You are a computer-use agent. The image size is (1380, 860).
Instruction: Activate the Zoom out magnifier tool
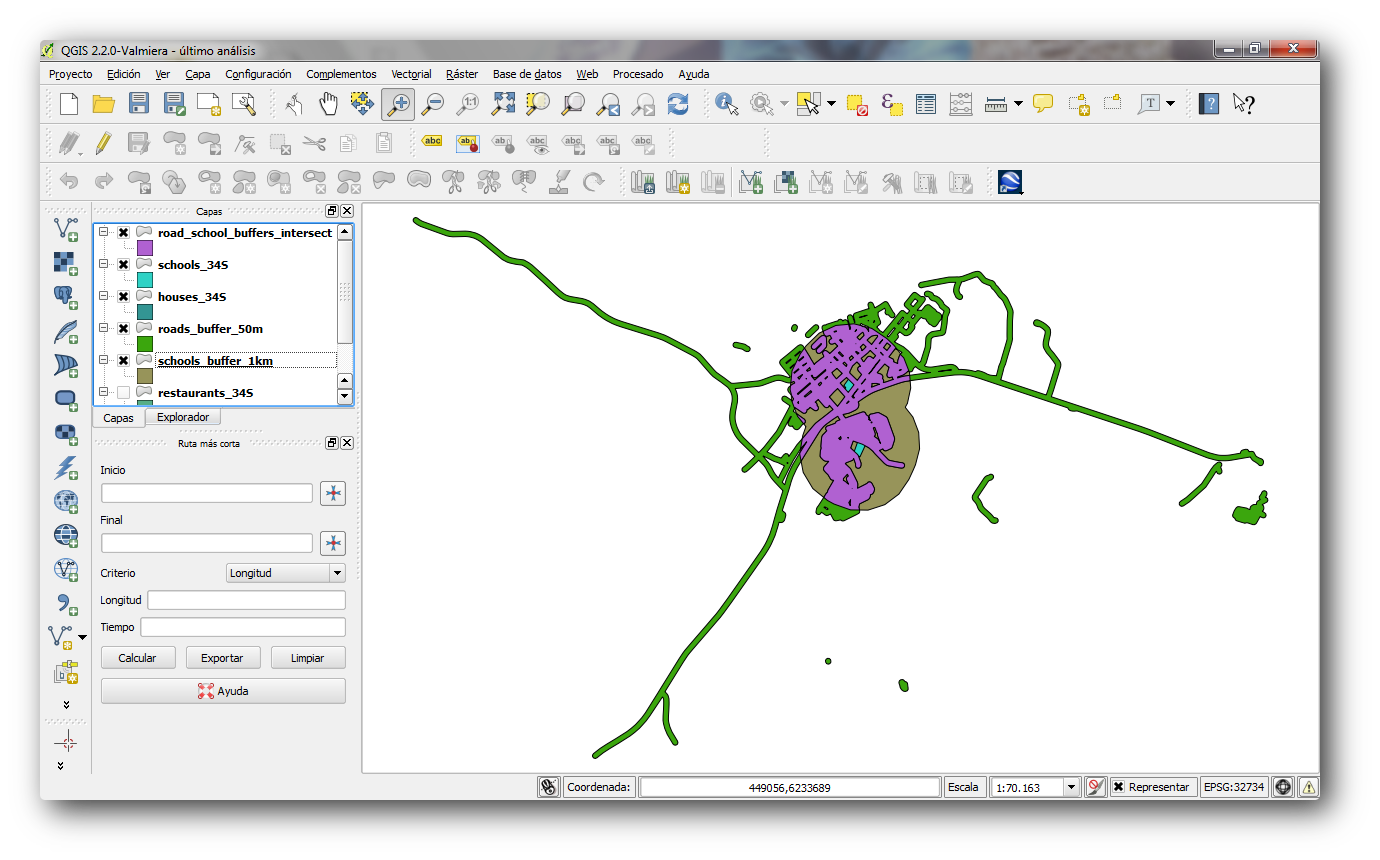pos(433,103)
